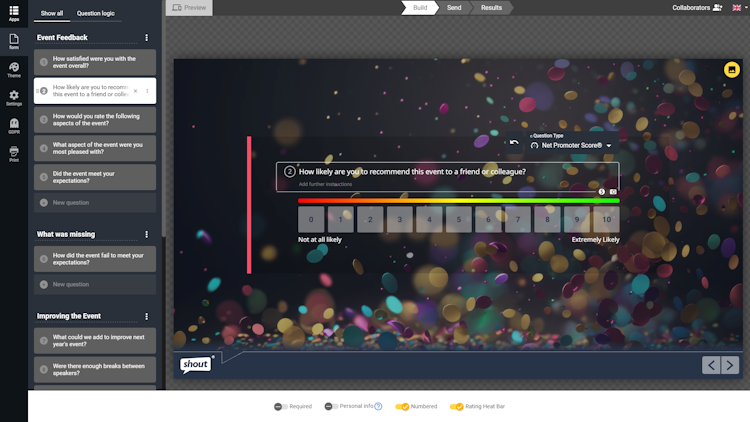The image size is (750, 422).
Task: Delete question 2 with the X icon
Action: click(x=135, y=91)
